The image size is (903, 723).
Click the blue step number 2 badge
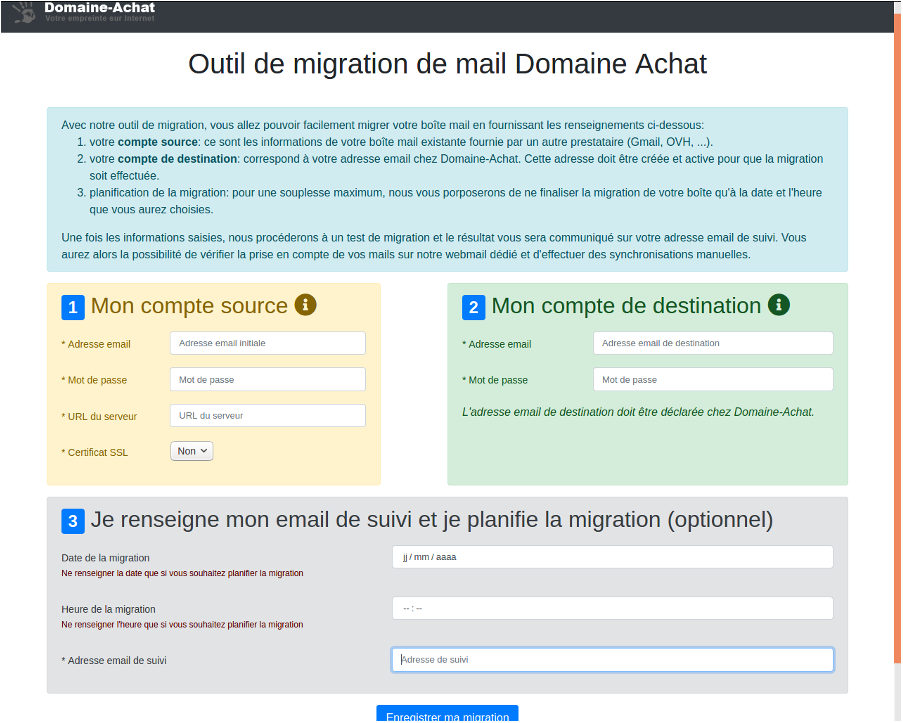coord(473,308)
